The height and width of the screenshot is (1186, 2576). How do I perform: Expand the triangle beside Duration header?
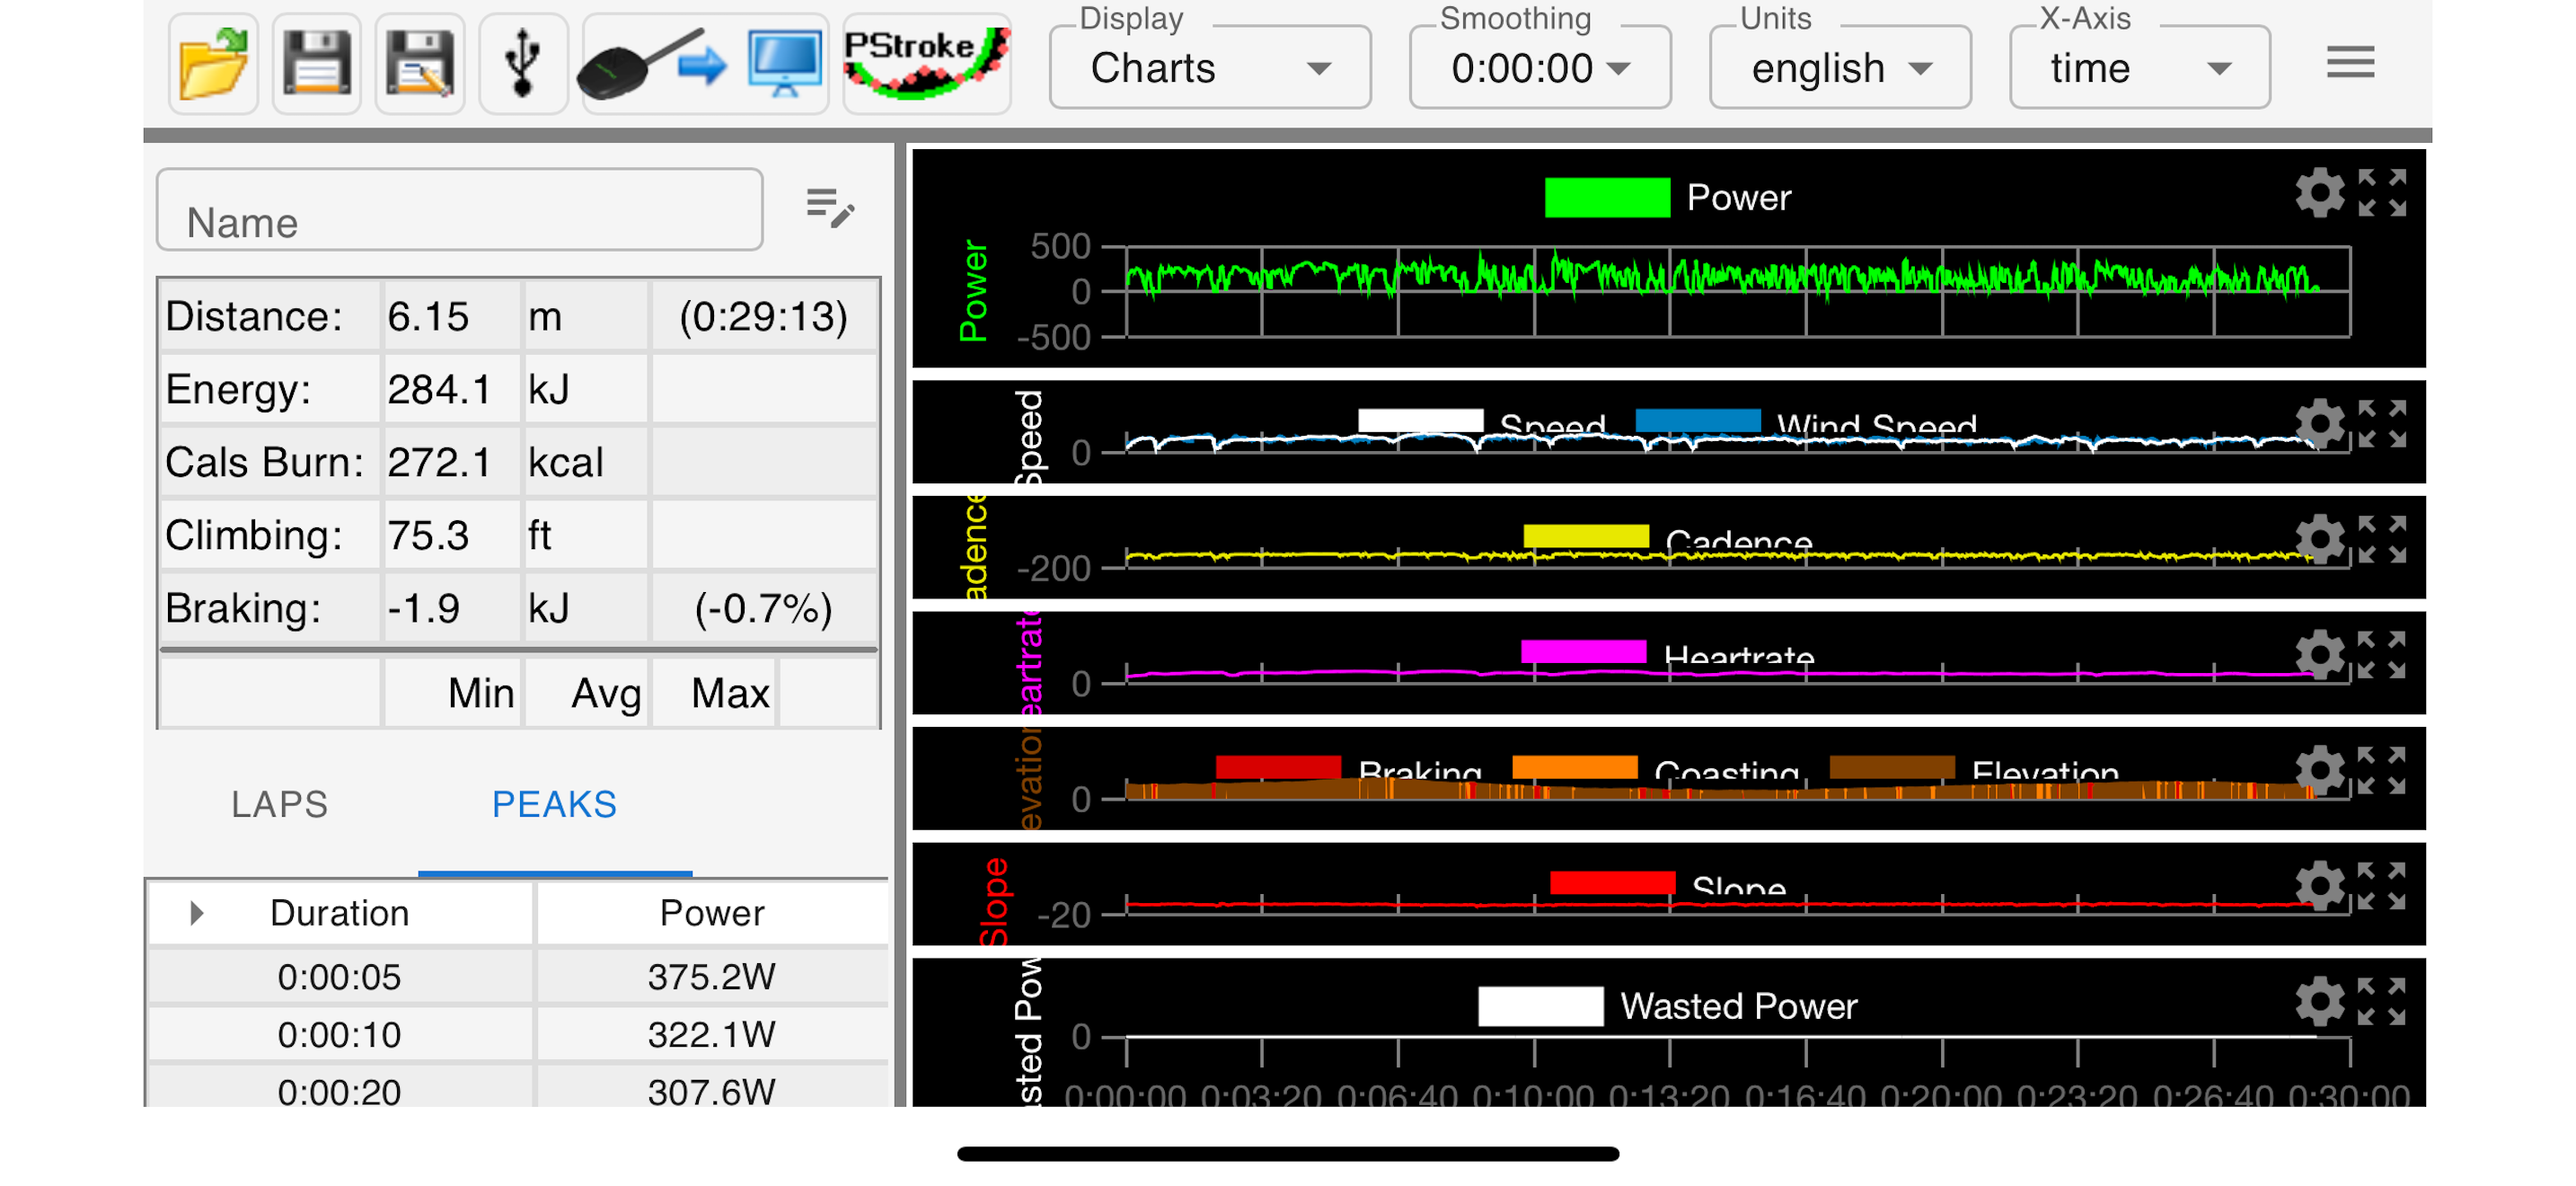(196, 913)
